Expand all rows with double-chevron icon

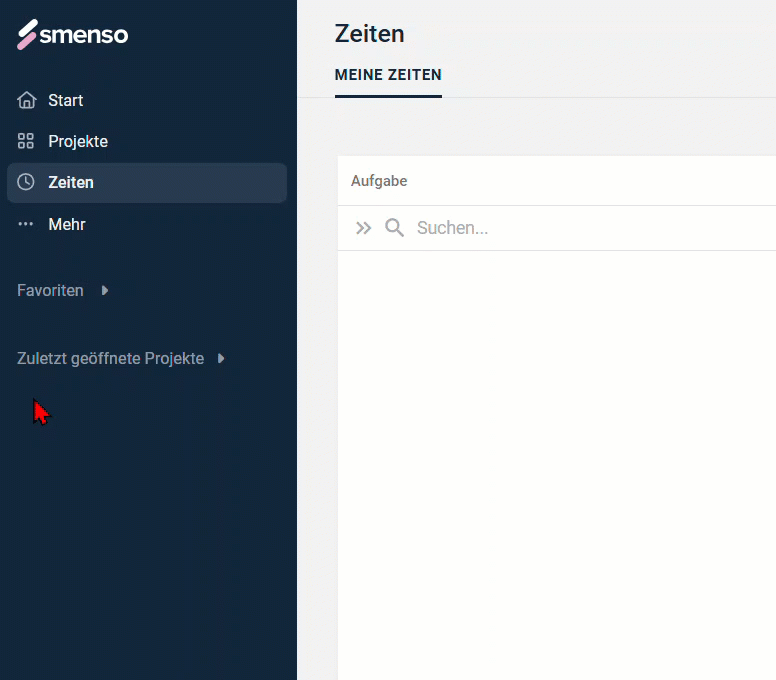pos(363,228)
